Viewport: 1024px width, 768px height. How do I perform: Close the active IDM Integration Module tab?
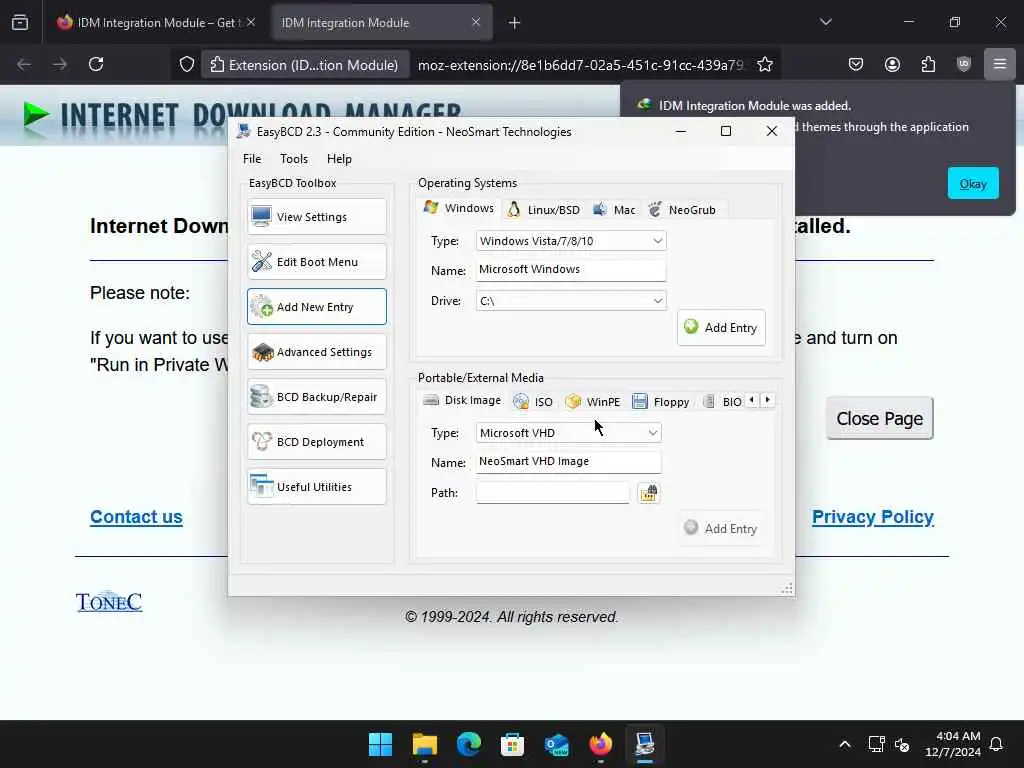(x=476, y=23)
